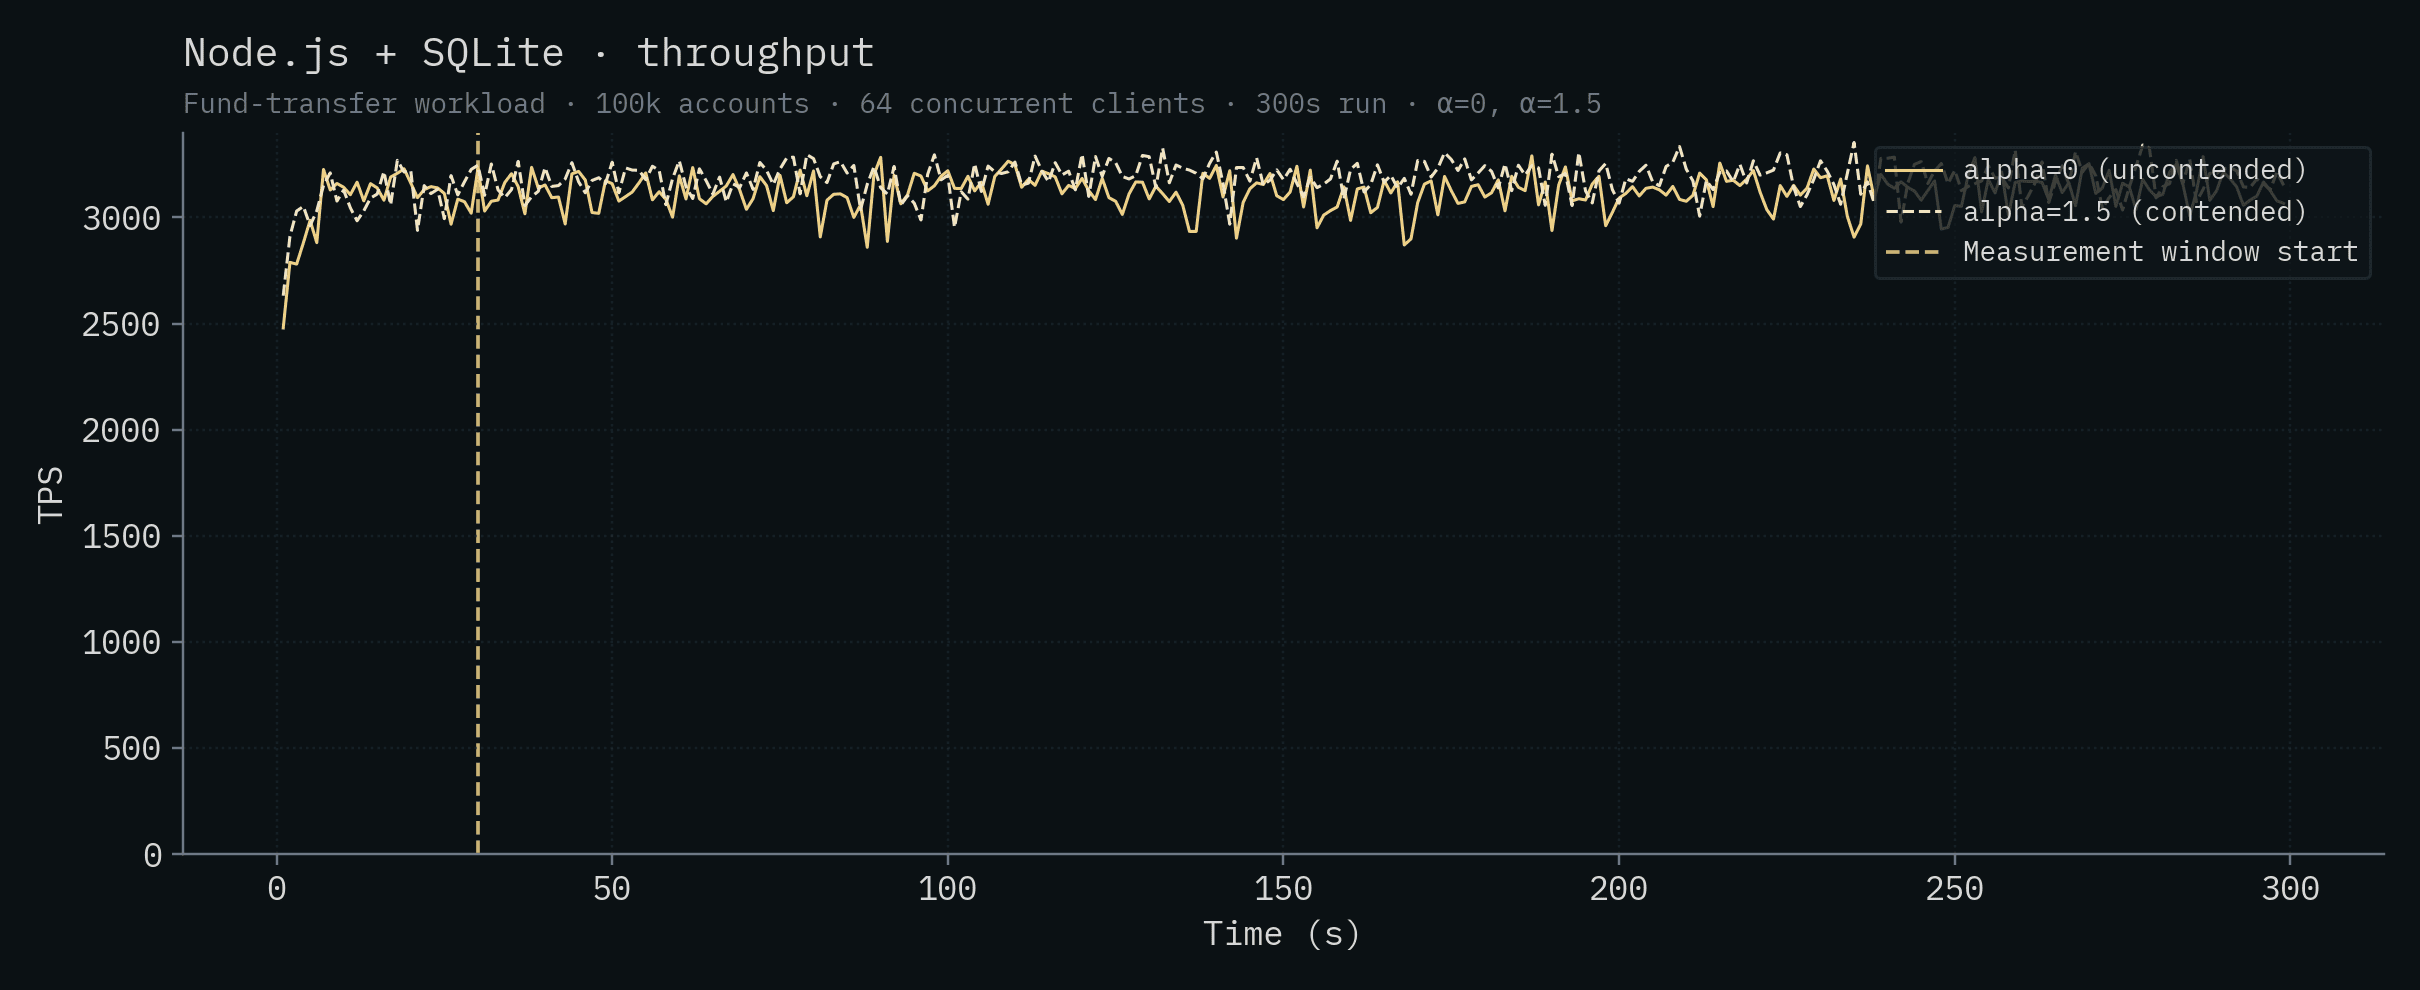Click y-axis tick label '500'

(131, 748)
